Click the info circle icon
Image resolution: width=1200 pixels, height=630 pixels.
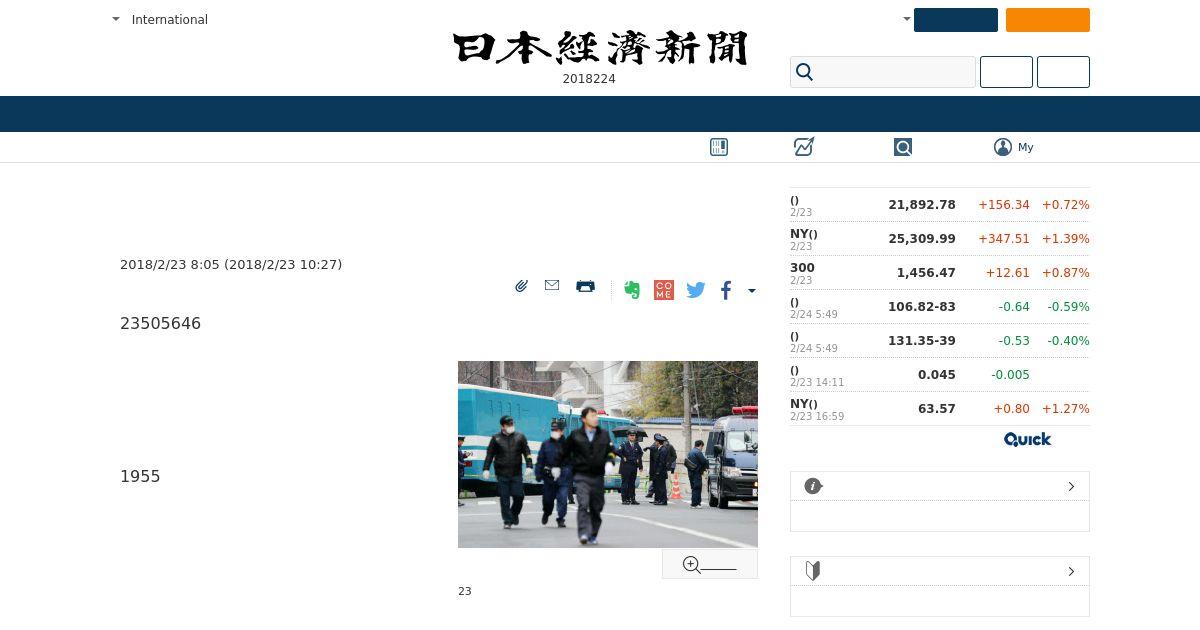813,486
